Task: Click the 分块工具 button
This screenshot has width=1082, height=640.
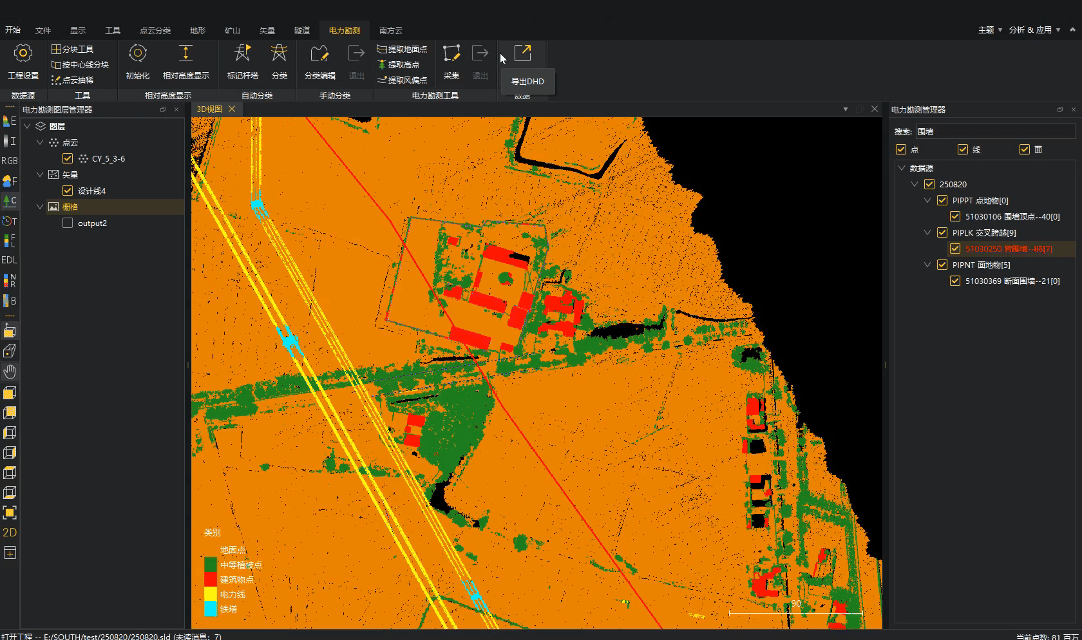Action: [x=72, y=49]
